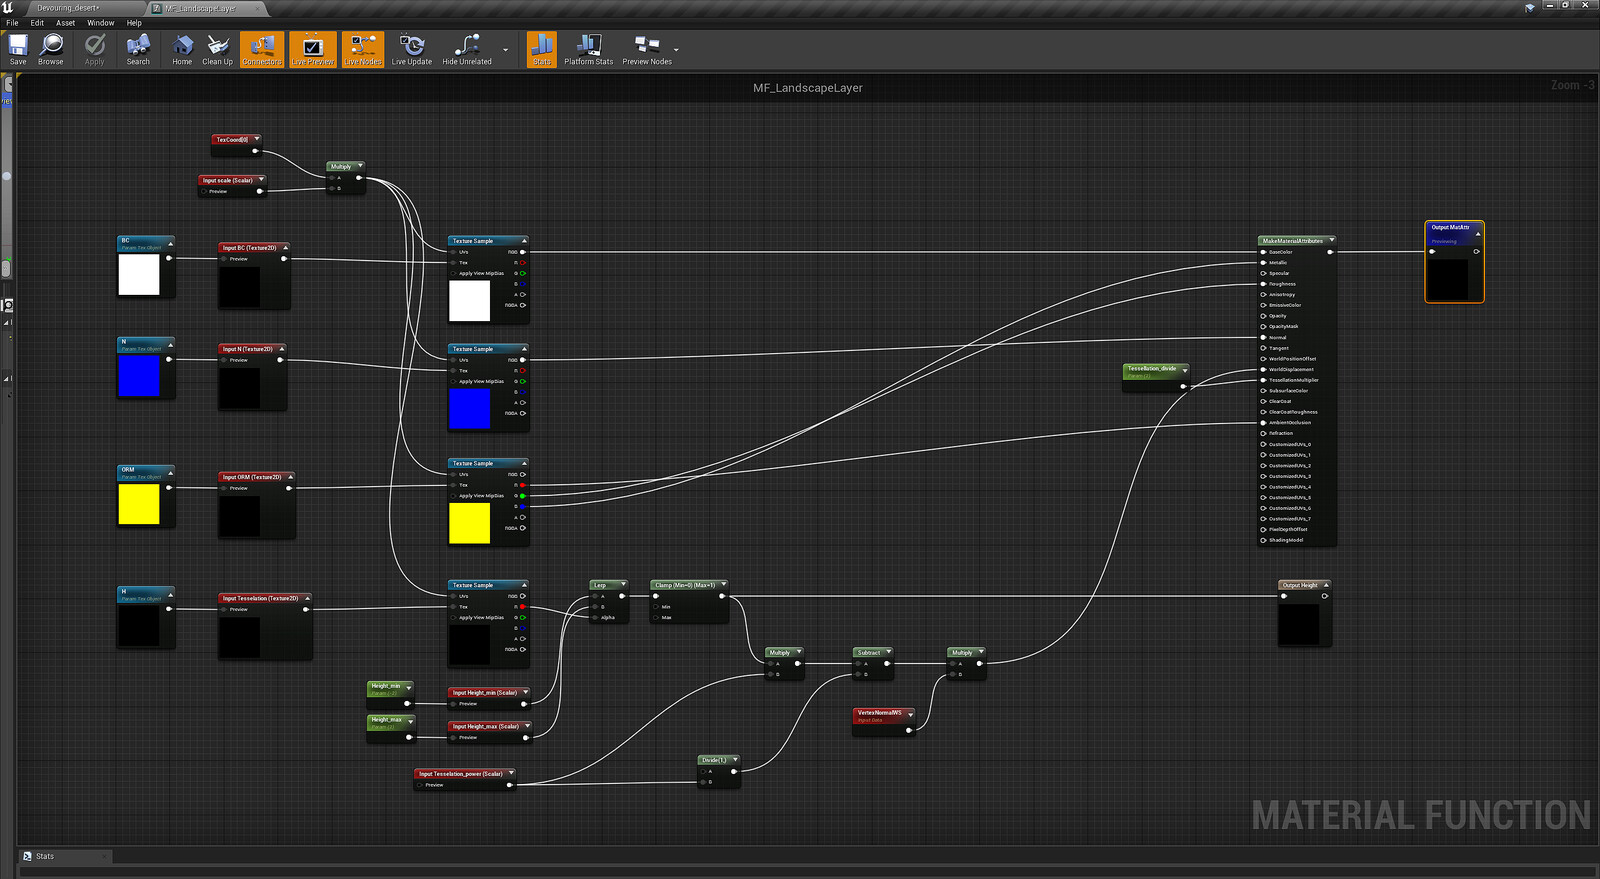The image size is (1600, 879).
Task: Open the Window menu
Action: (100, 22)
